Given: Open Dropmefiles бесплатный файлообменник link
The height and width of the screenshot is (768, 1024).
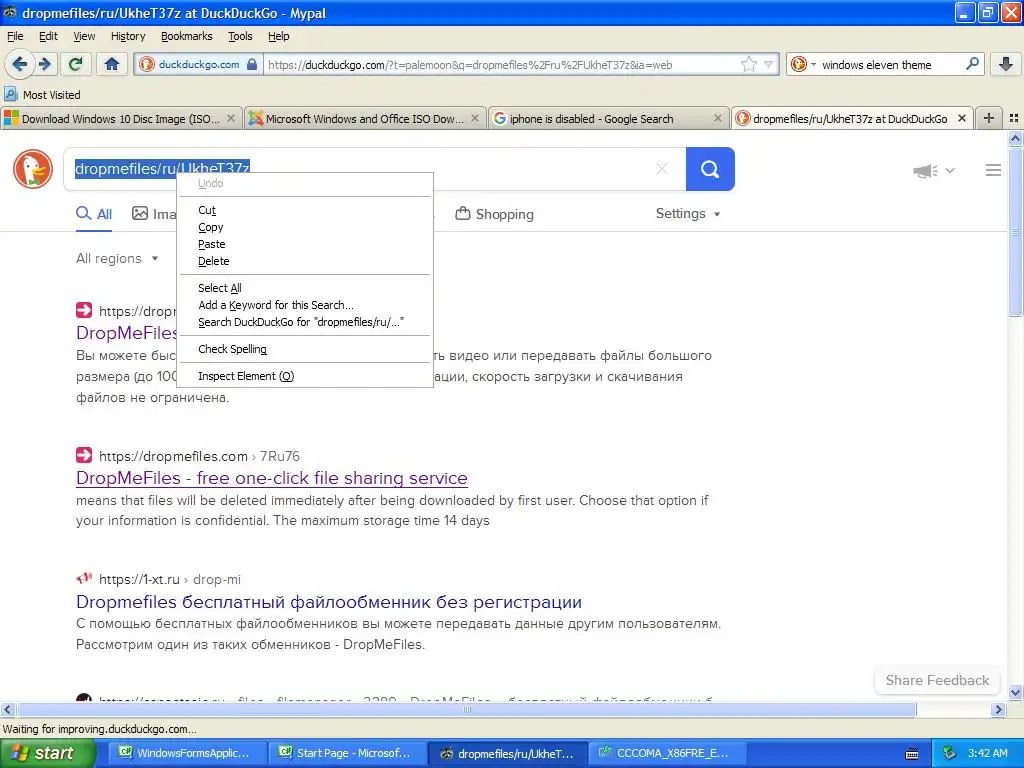Looking at the screenshot, I should tap(328, 602).
